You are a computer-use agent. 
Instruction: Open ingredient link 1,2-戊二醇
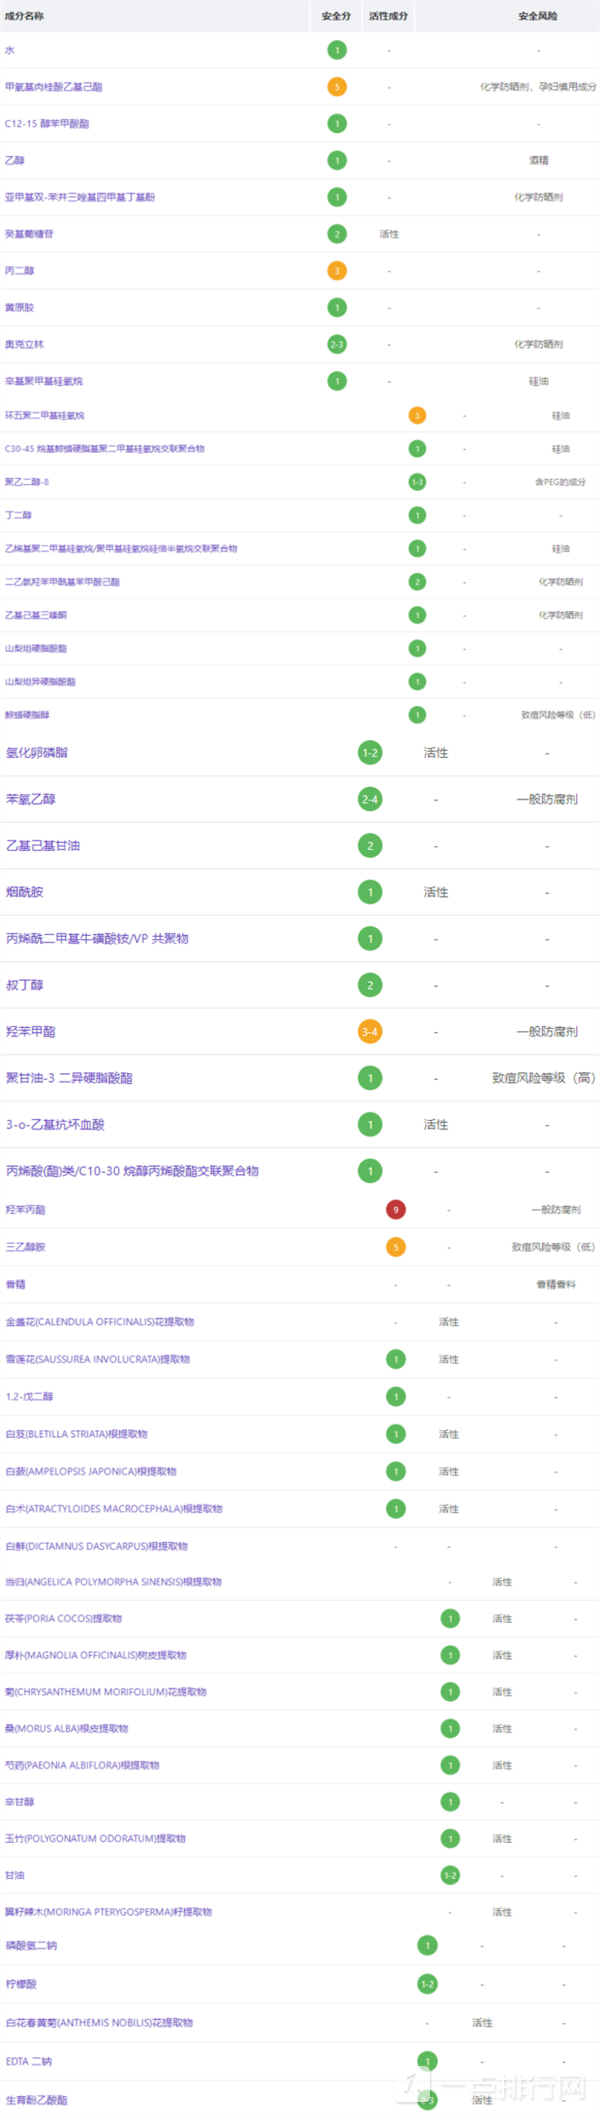tap(29, 1397)
